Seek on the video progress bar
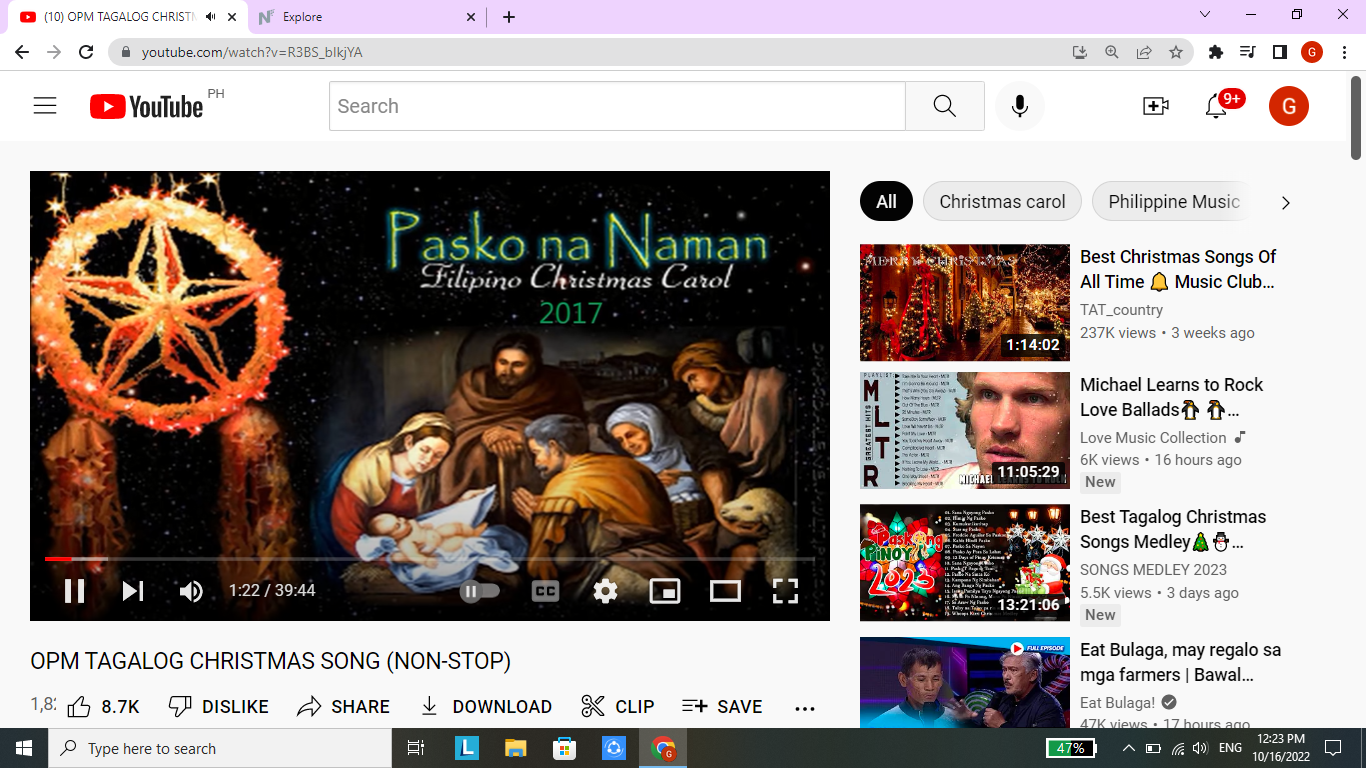 (430, 559)
